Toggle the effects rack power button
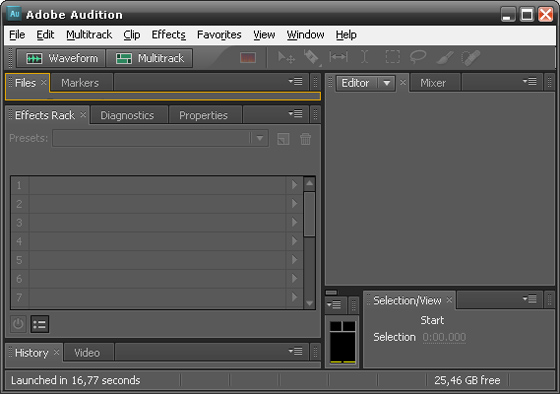This screenshot has height=394, width=560. click(x=18, y=324)
